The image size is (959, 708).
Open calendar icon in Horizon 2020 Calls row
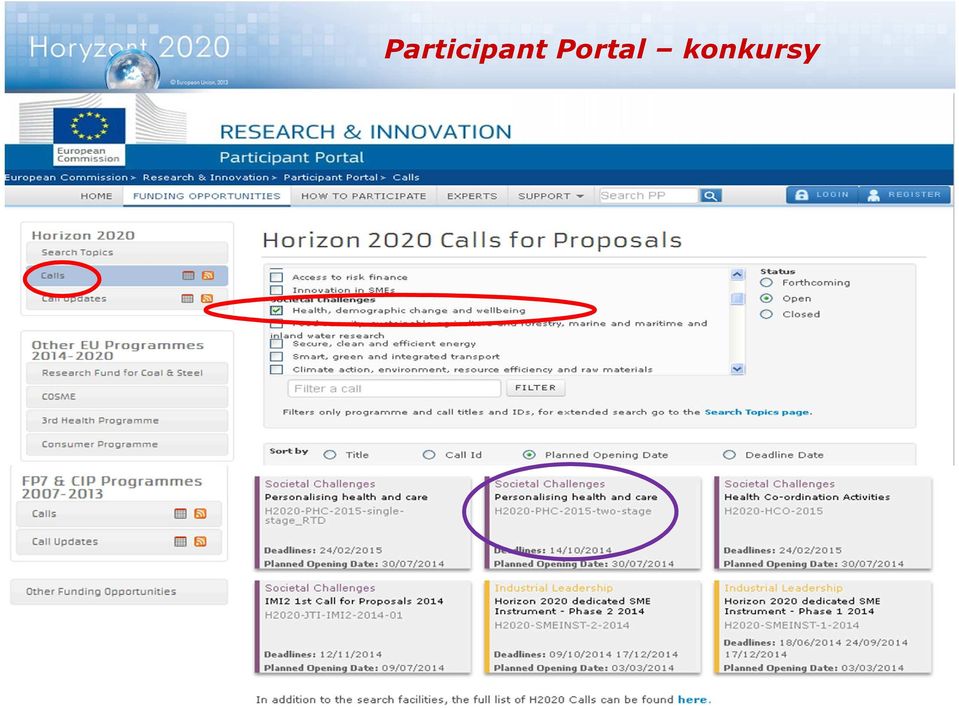[x=188, y=276]
